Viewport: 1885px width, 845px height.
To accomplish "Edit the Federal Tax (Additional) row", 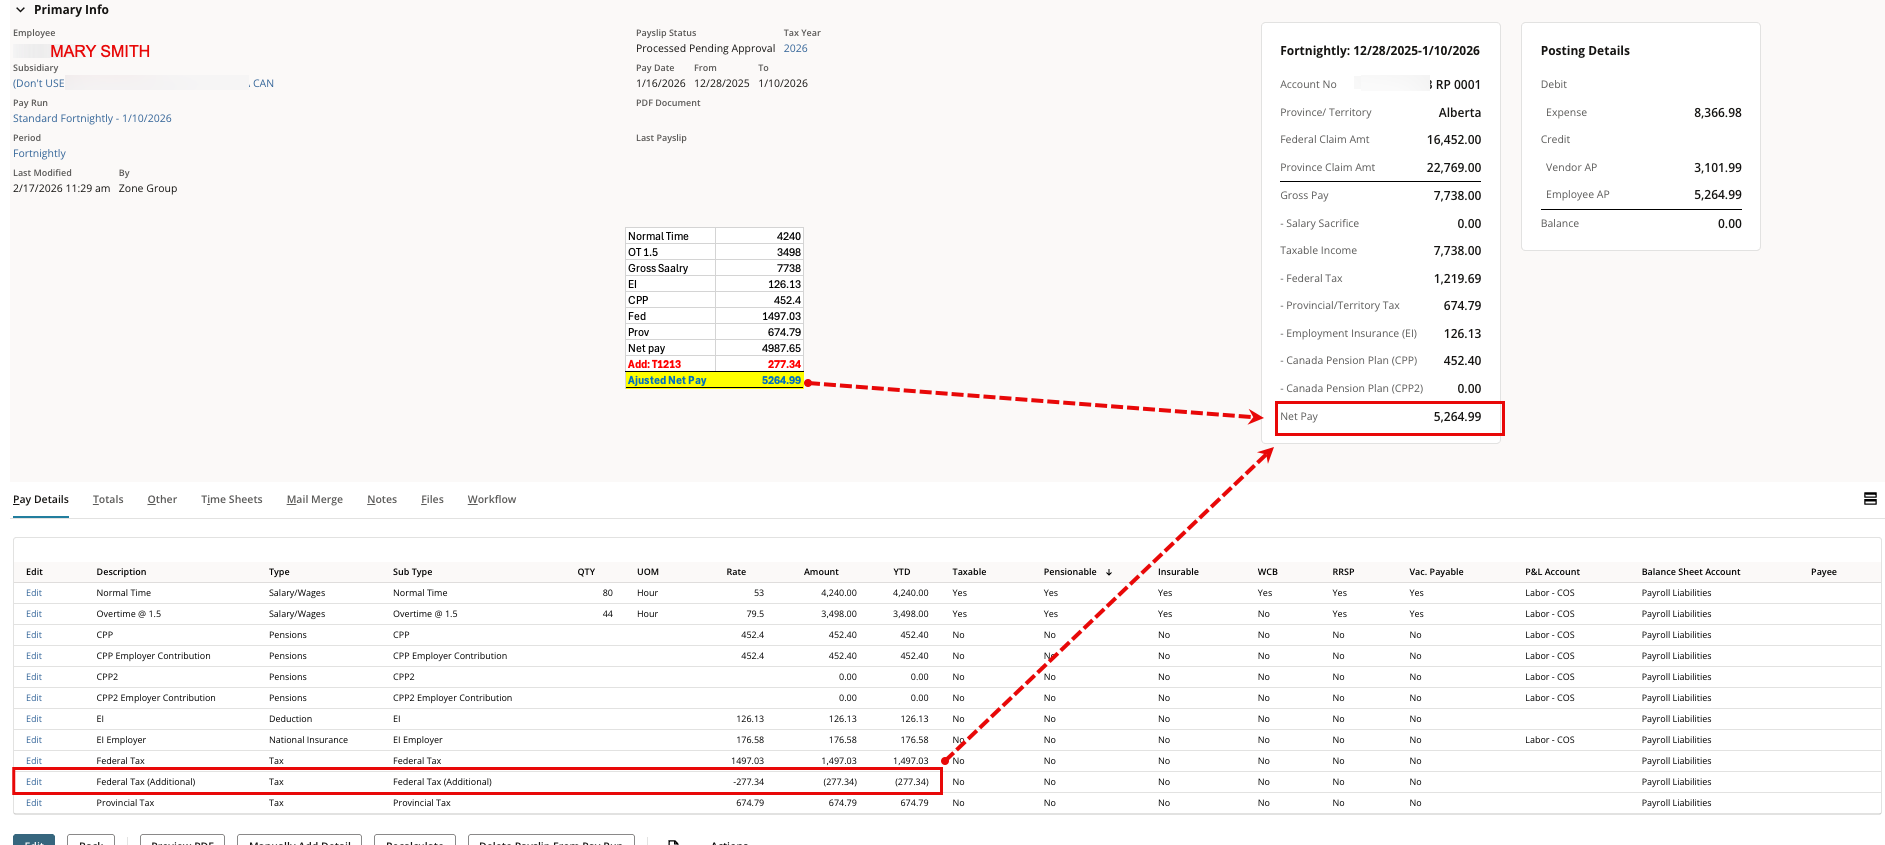I will coord(34,782).
